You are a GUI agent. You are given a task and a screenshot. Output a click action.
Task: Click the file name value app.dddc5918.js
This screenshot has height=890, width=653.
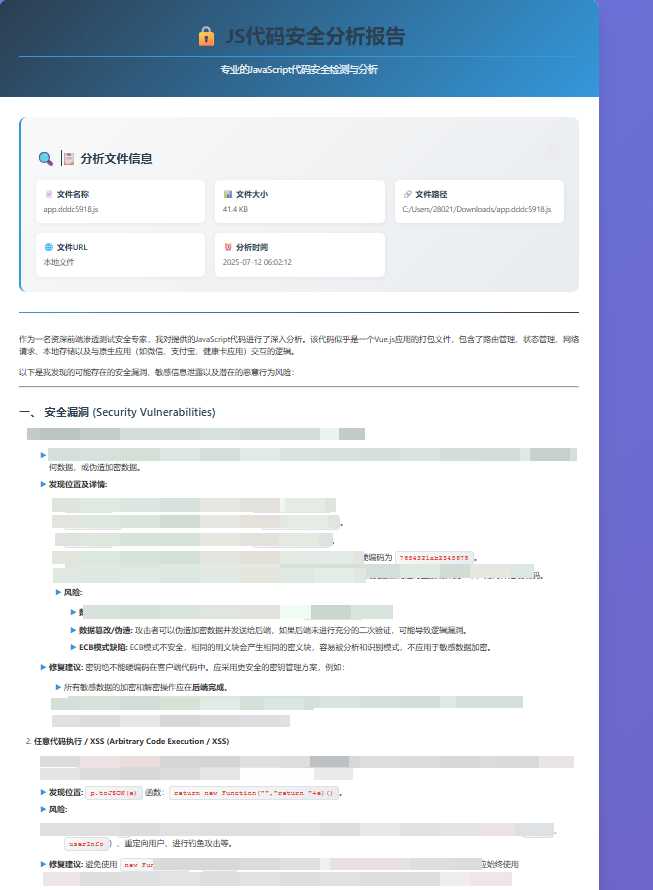pos(71,209)
